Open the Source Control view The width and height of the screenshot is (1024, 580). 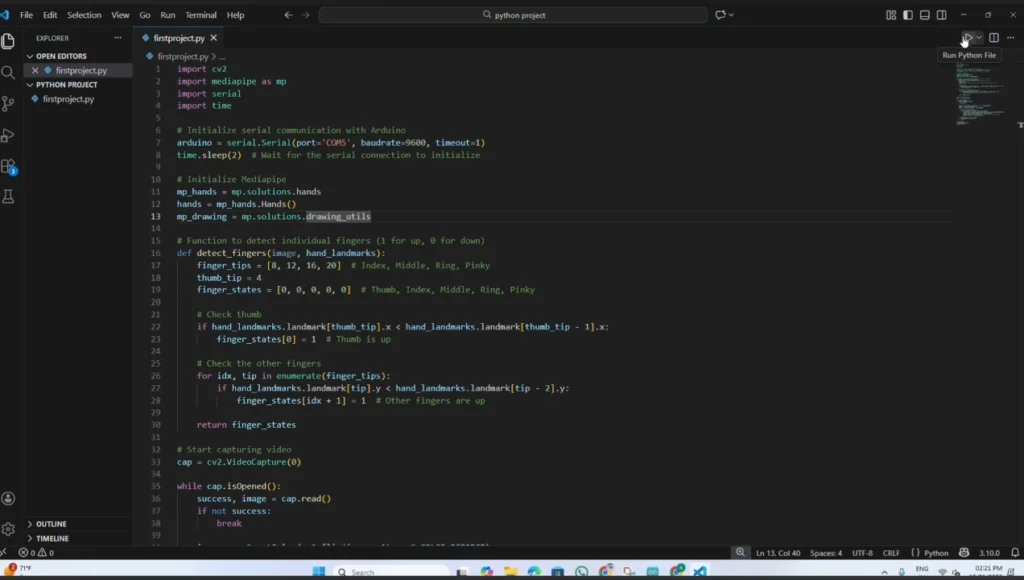[x=8, y=103]
